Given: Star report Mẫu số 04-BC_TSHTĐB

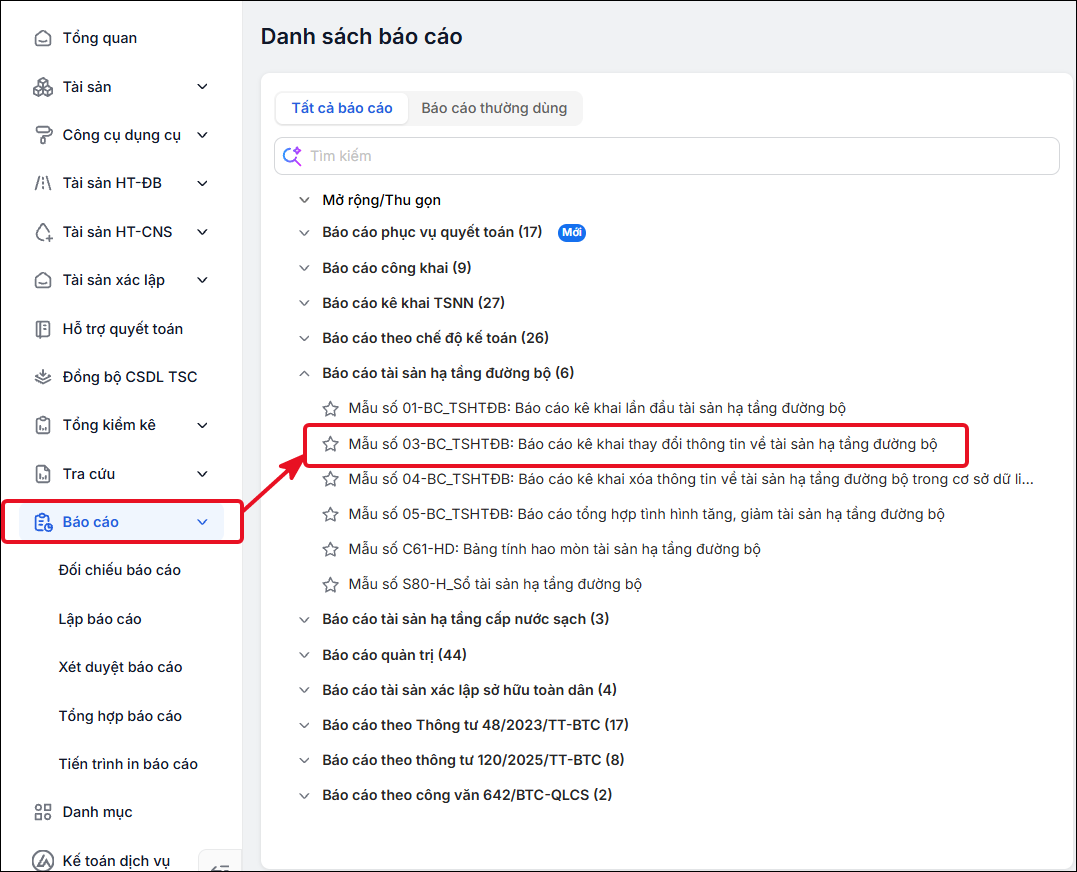Looking at the screenshot, I should click(330, 479).
